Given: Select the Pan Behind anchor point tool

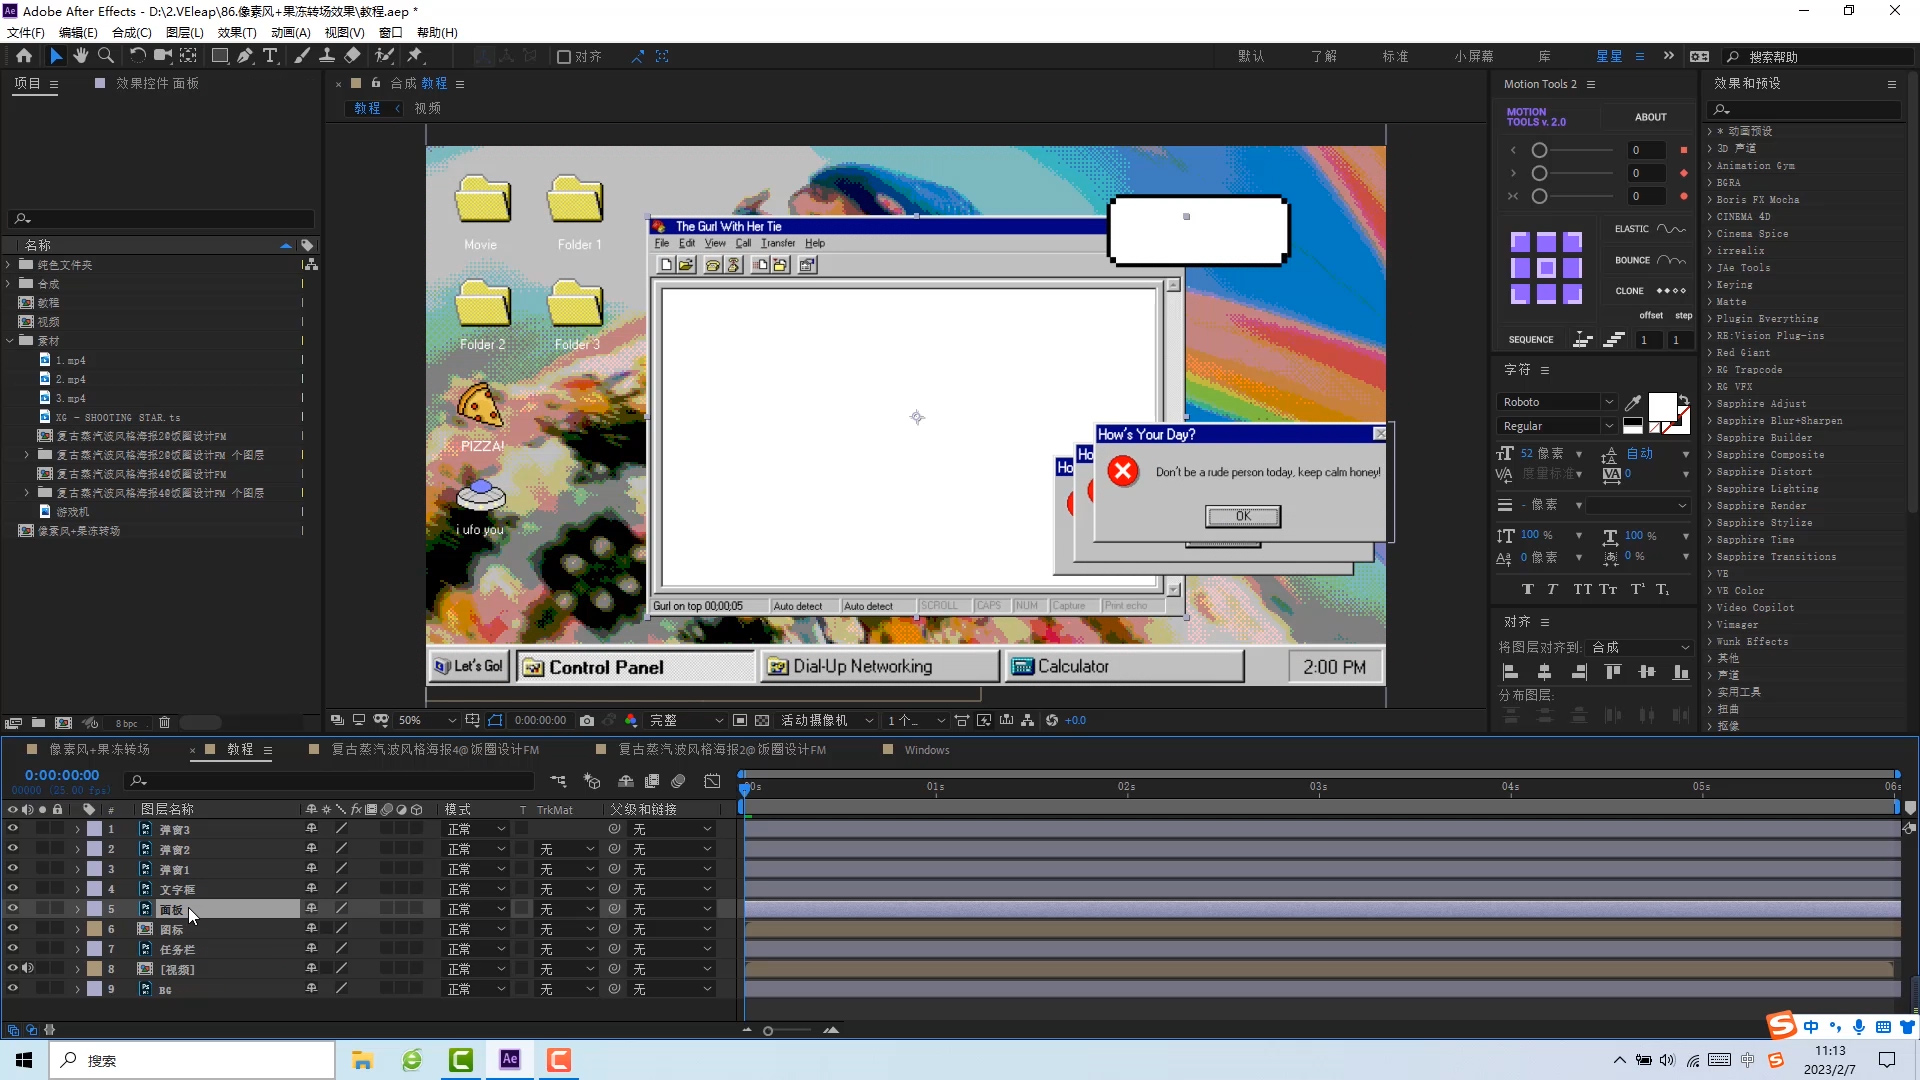Looking at the screenshot, I should 188,56.
